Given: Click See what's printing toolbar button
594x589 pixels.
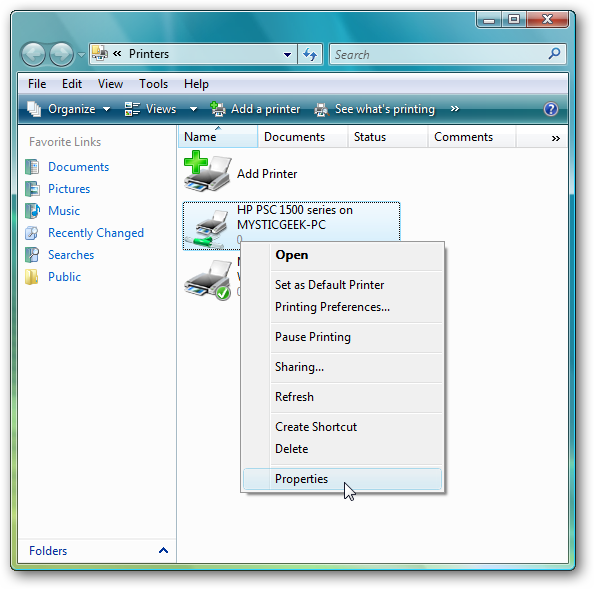Looking at the screenshot, I should coord(375,109).
